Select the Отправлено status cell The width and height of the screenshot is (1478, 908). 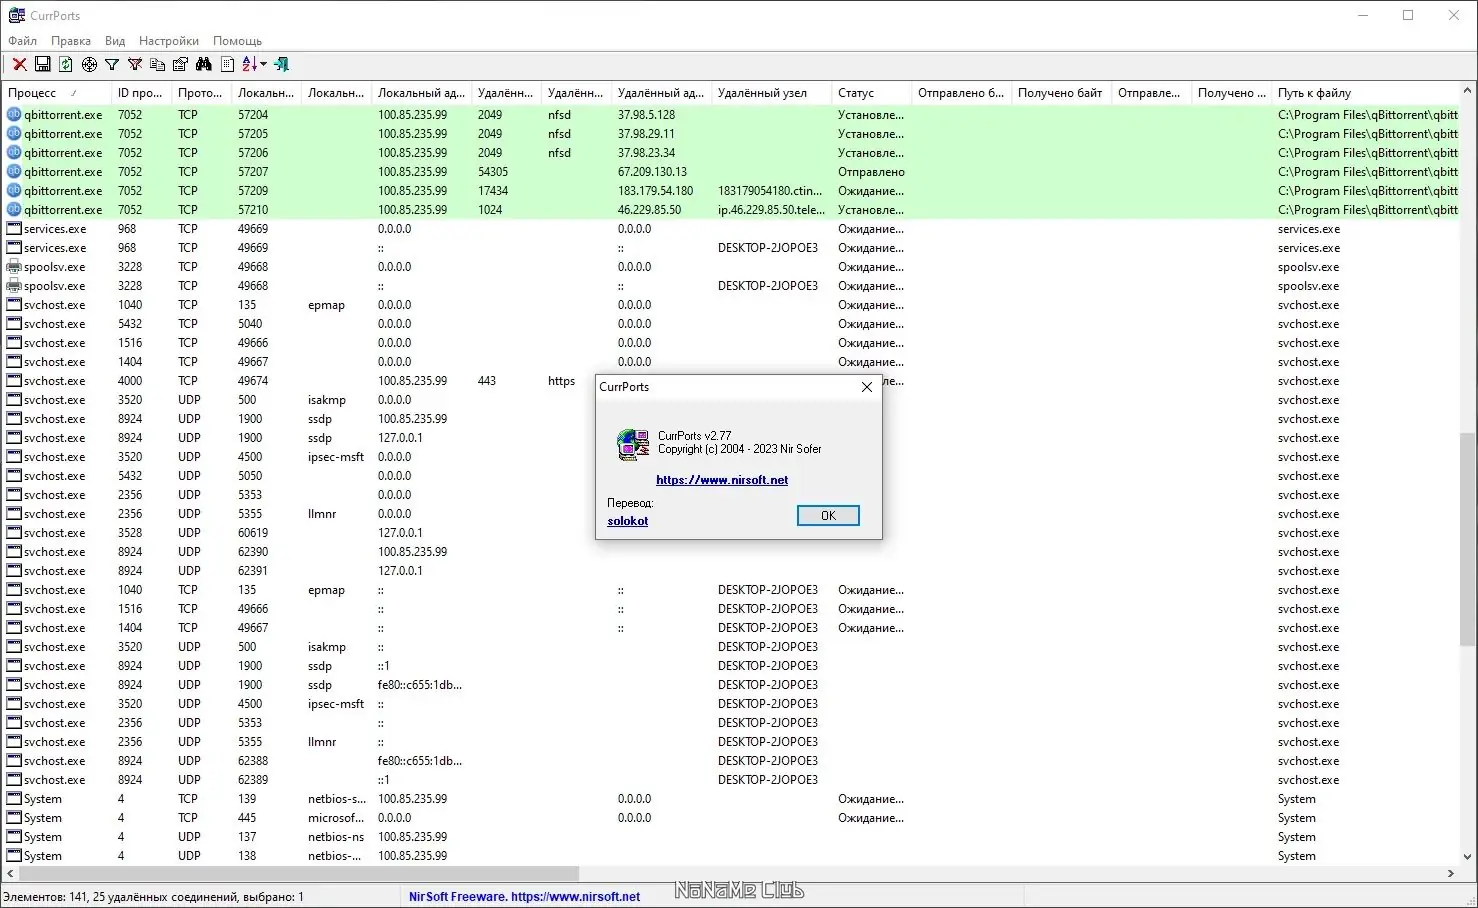[x=871, y=172]
